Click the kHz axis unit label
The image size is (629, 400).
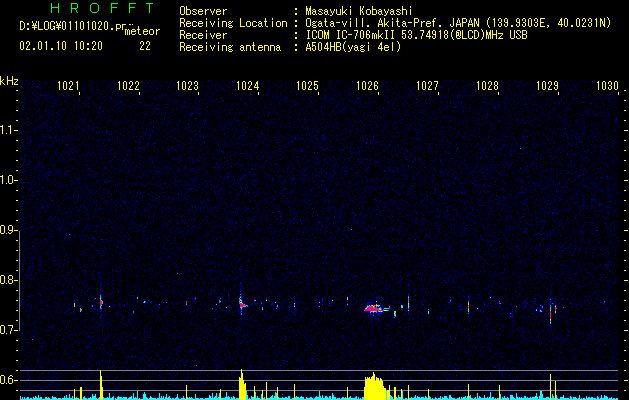coord(9,81)
